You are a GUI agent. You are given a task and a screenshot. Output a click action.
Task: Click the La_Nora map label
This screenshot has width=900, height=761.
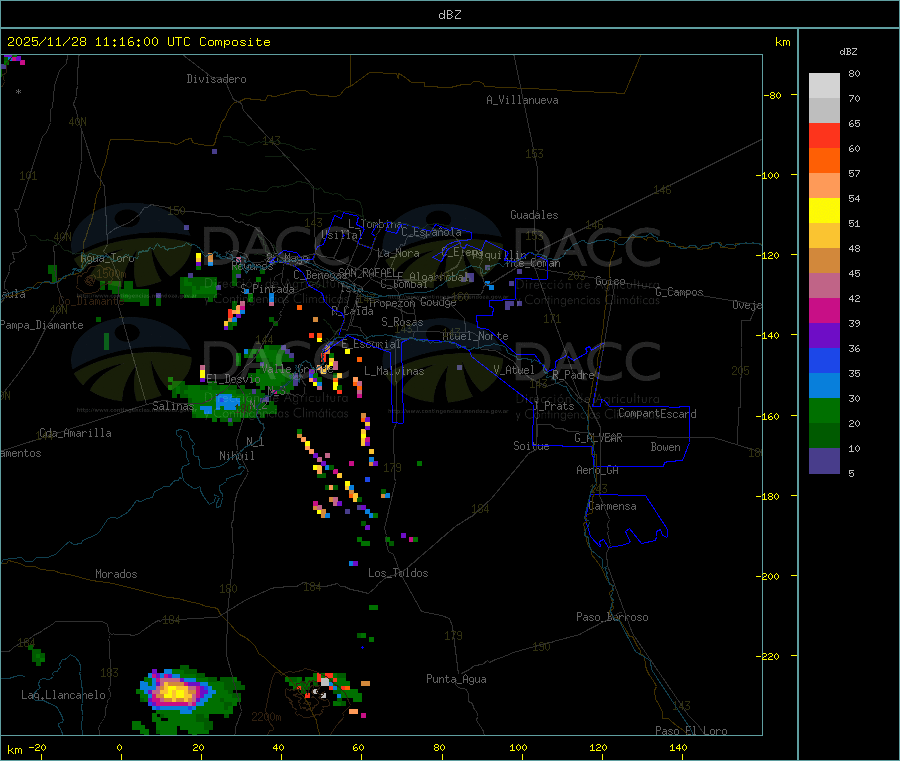[398, 253]
